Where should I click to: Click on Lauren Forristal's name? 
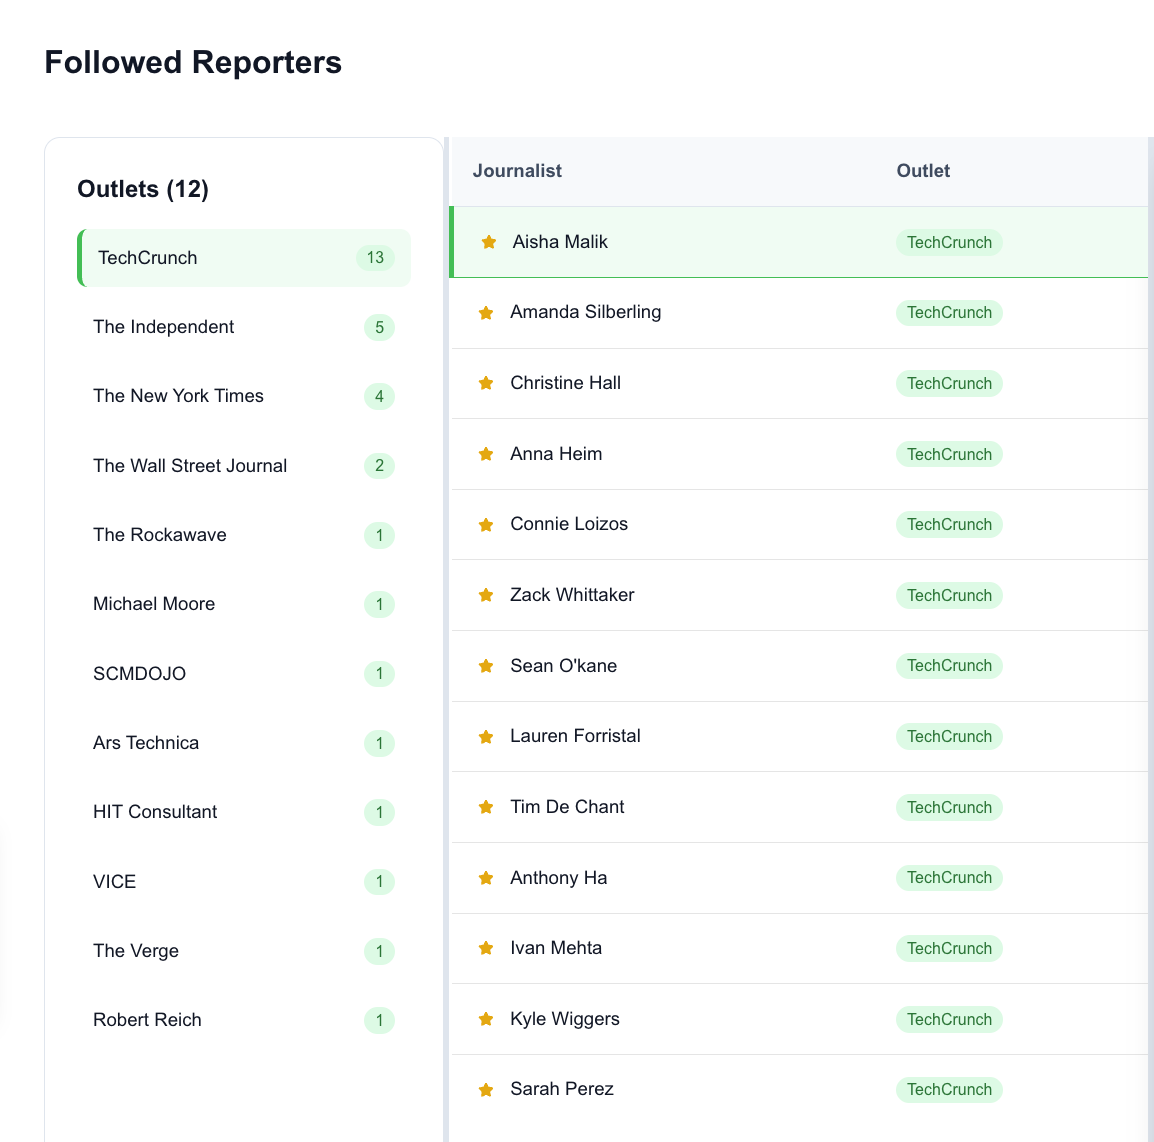pyautogui.click(x=575, y=736)
